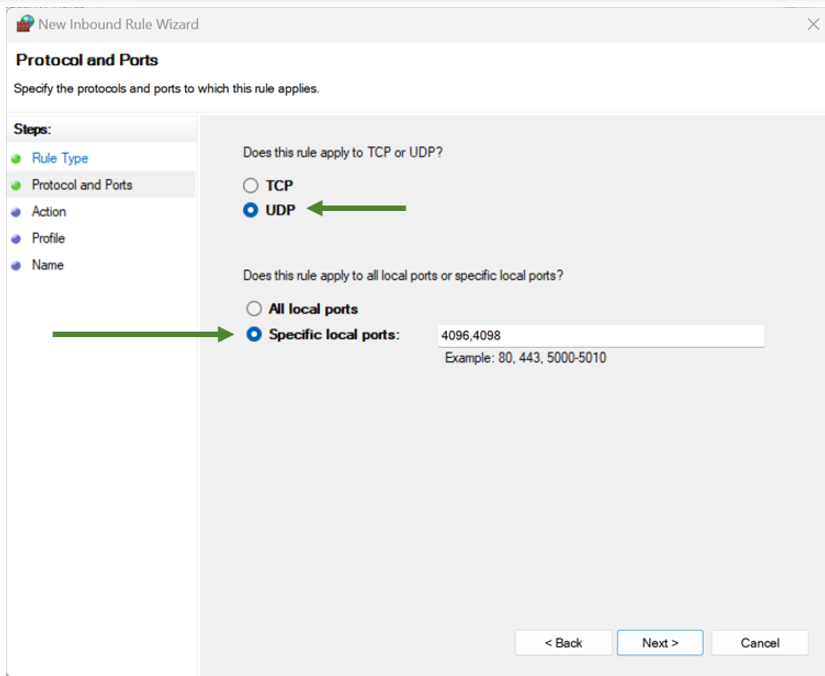Choose the All local ports option
Screen dimensions: 825x676
(x=254, y=309)
